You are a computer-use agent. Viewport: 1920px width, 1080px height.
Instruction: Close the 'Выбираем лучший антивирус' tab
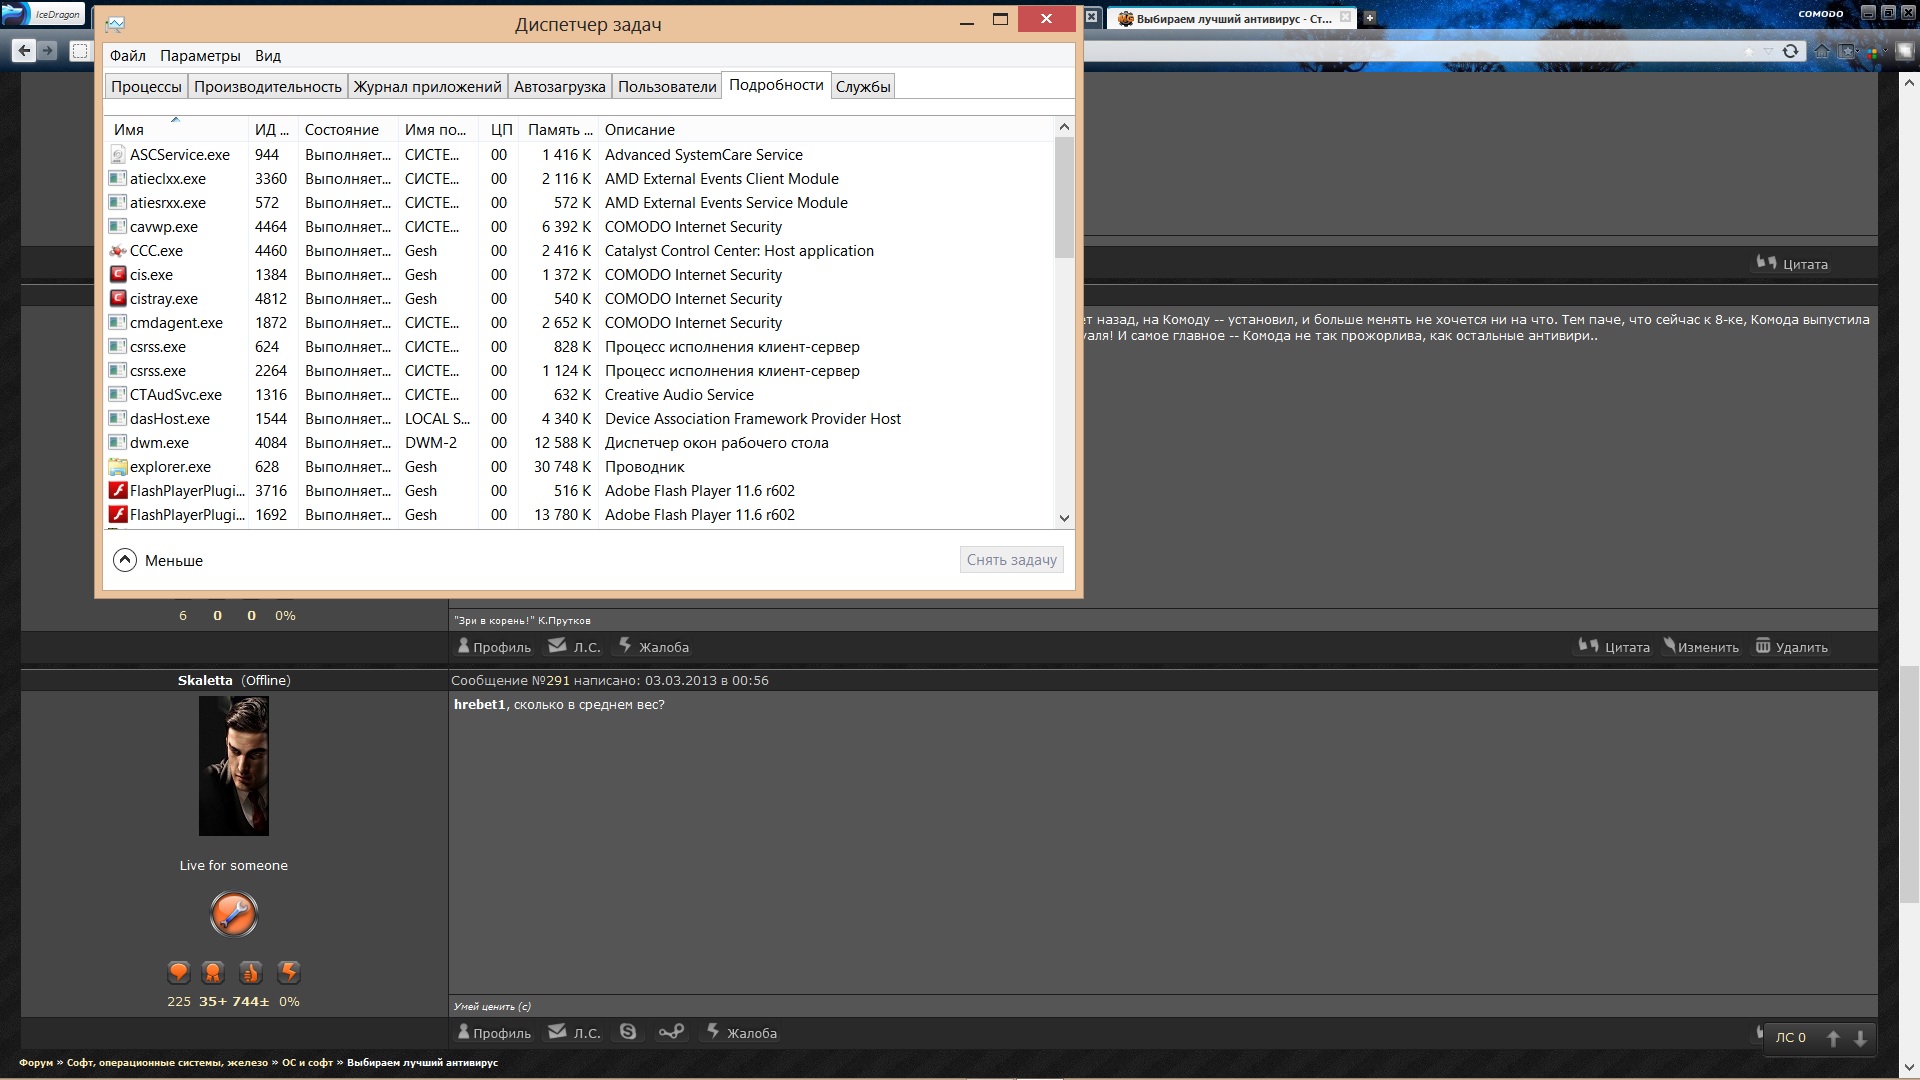tap(1346, 17)
